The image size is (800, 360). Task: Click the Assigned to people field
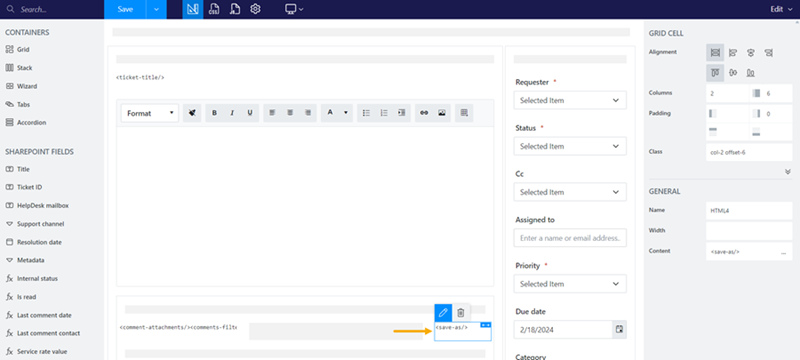[570, 238]
